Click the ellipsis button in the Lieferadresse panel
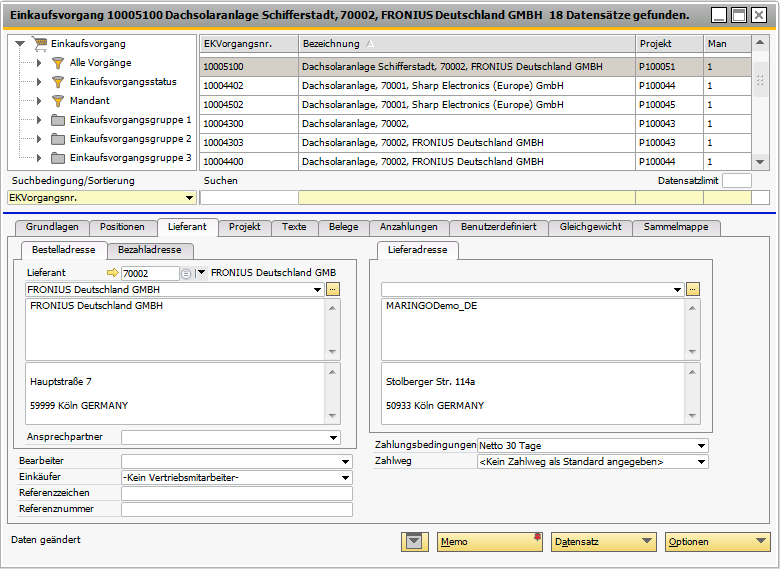Screen dimensions: 780x569 pos(692,289)
